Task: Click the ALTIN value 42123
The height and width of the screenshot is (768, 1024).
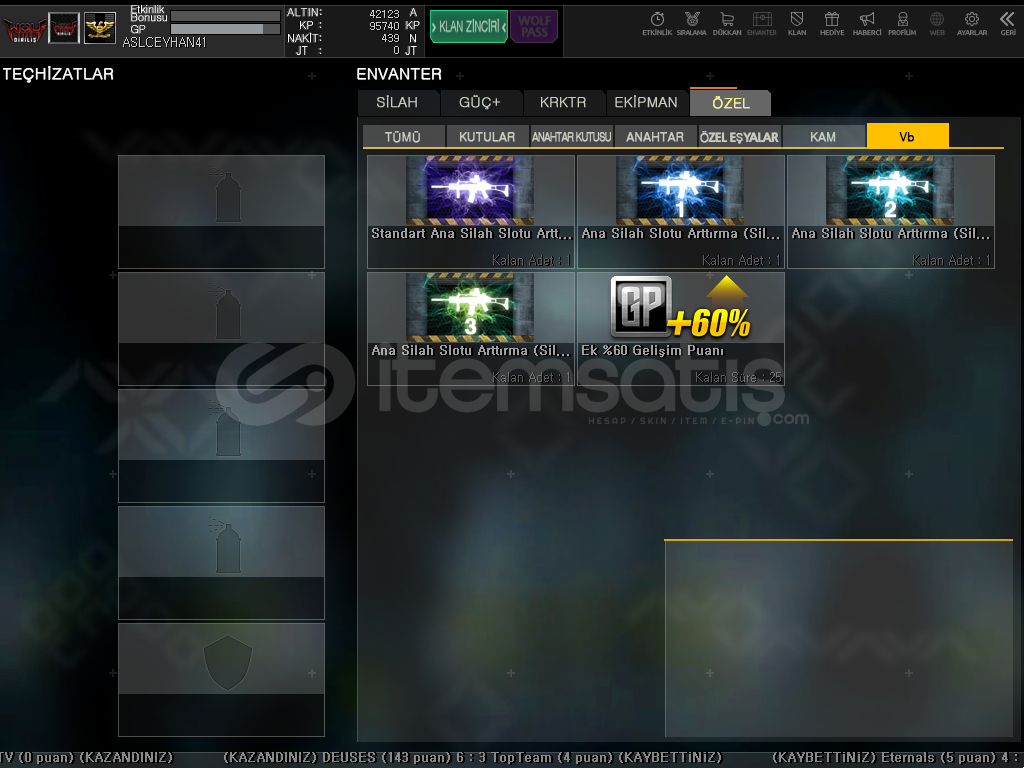Action: pos(384,14)
